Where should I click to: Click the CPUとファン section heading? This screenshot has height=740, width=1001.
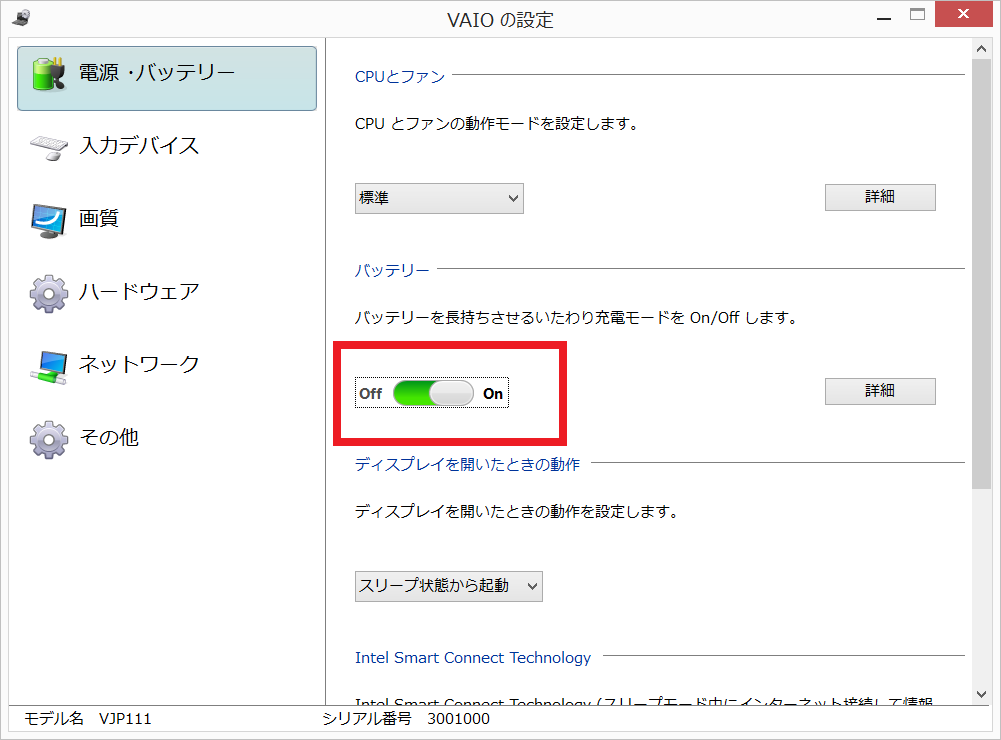(400, 77)
